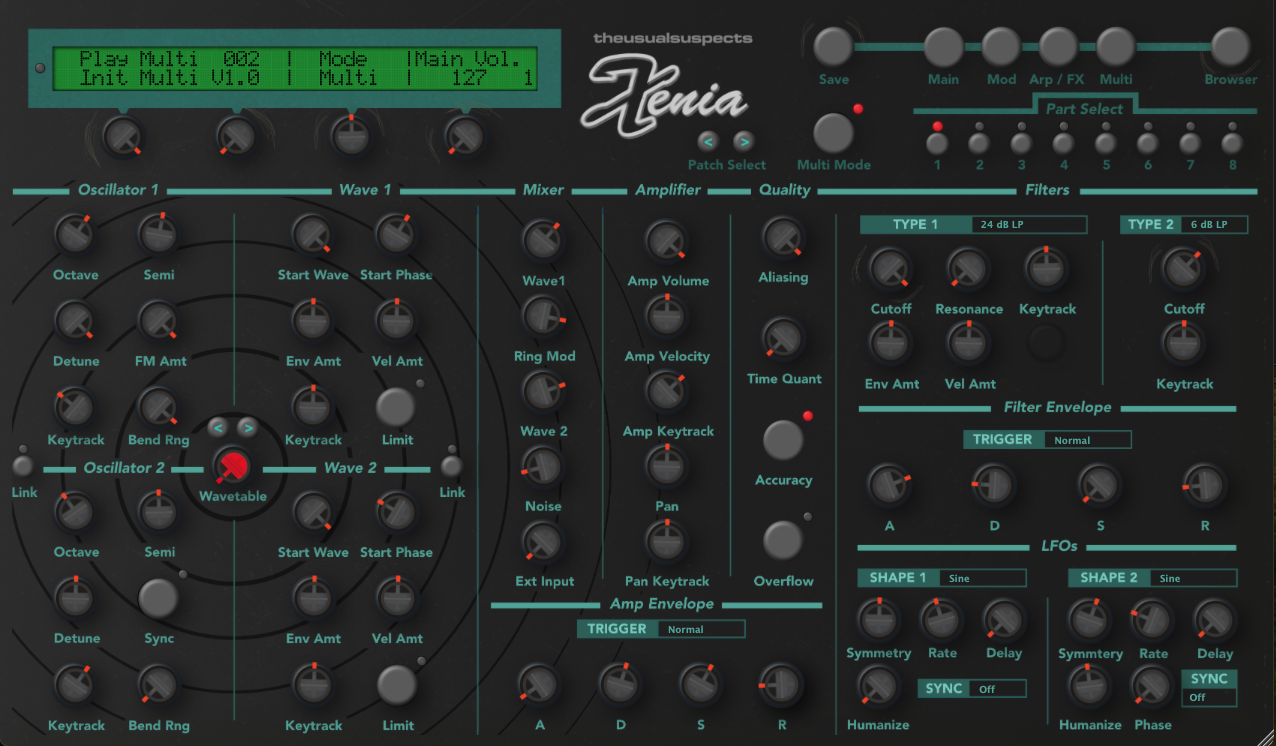The height and width of the screenshot is (746, 1276).
Task: Open the Mod page
Action: point(1000,46)
